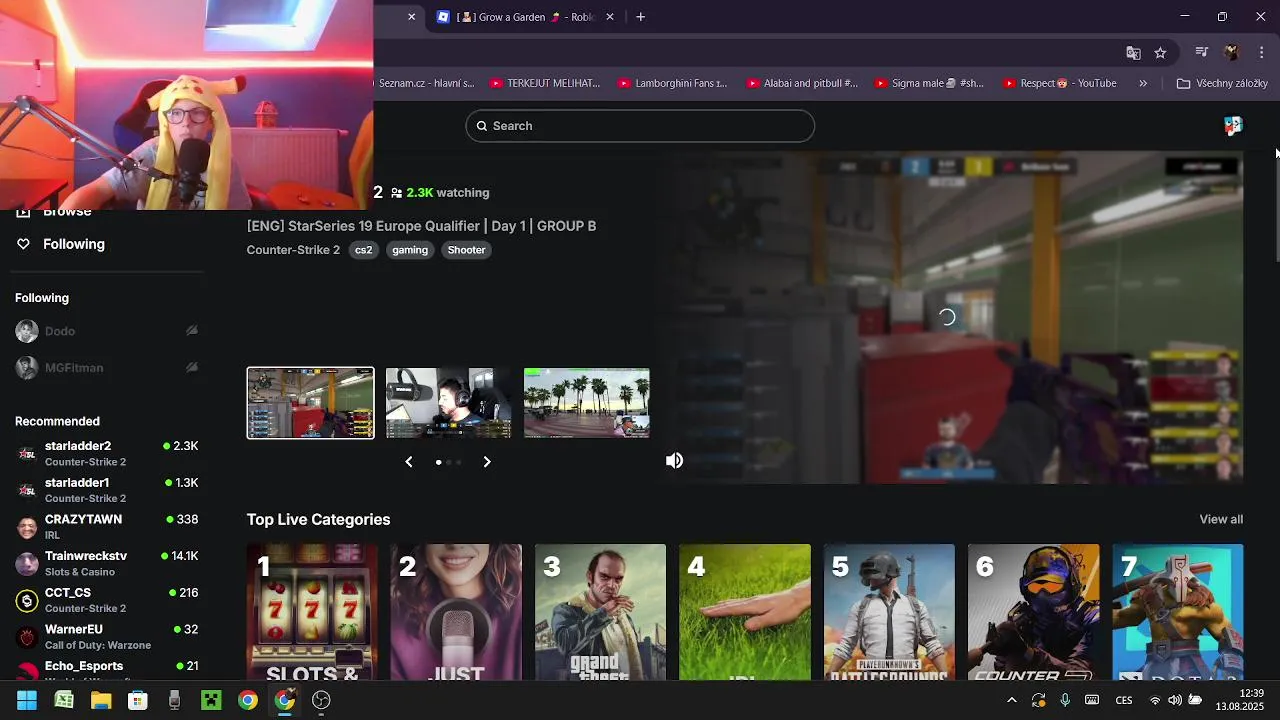
Task: Open CES language input indicator
Action: pos(1124,700)
